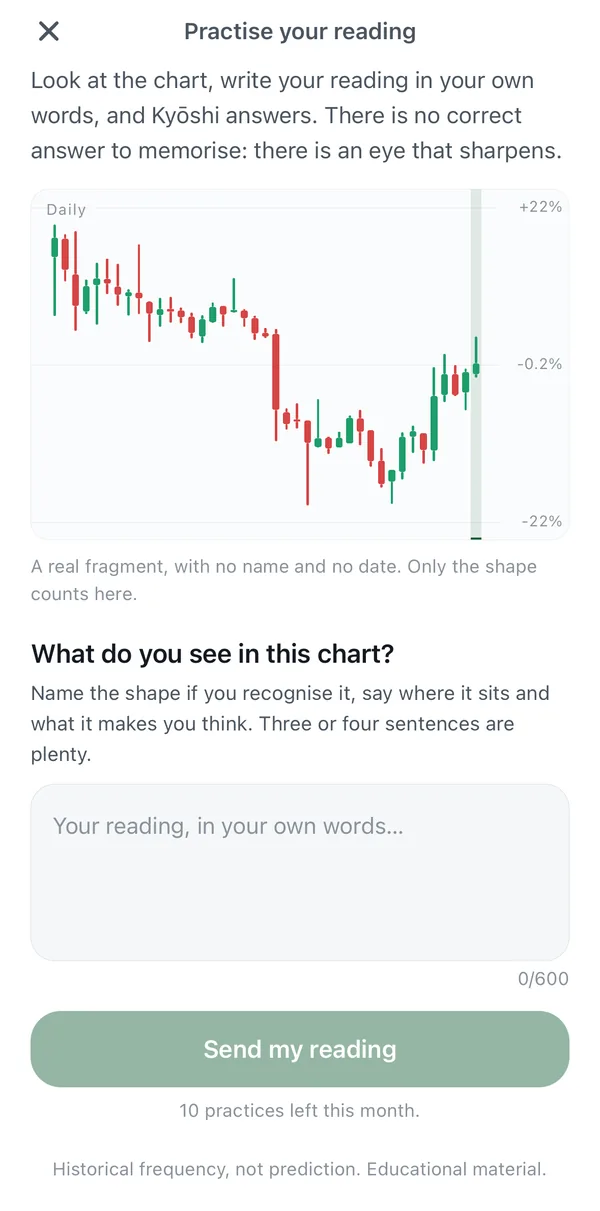Tap the highlighted last candle column
The image size is (600, 1211).
coord(476,364)
